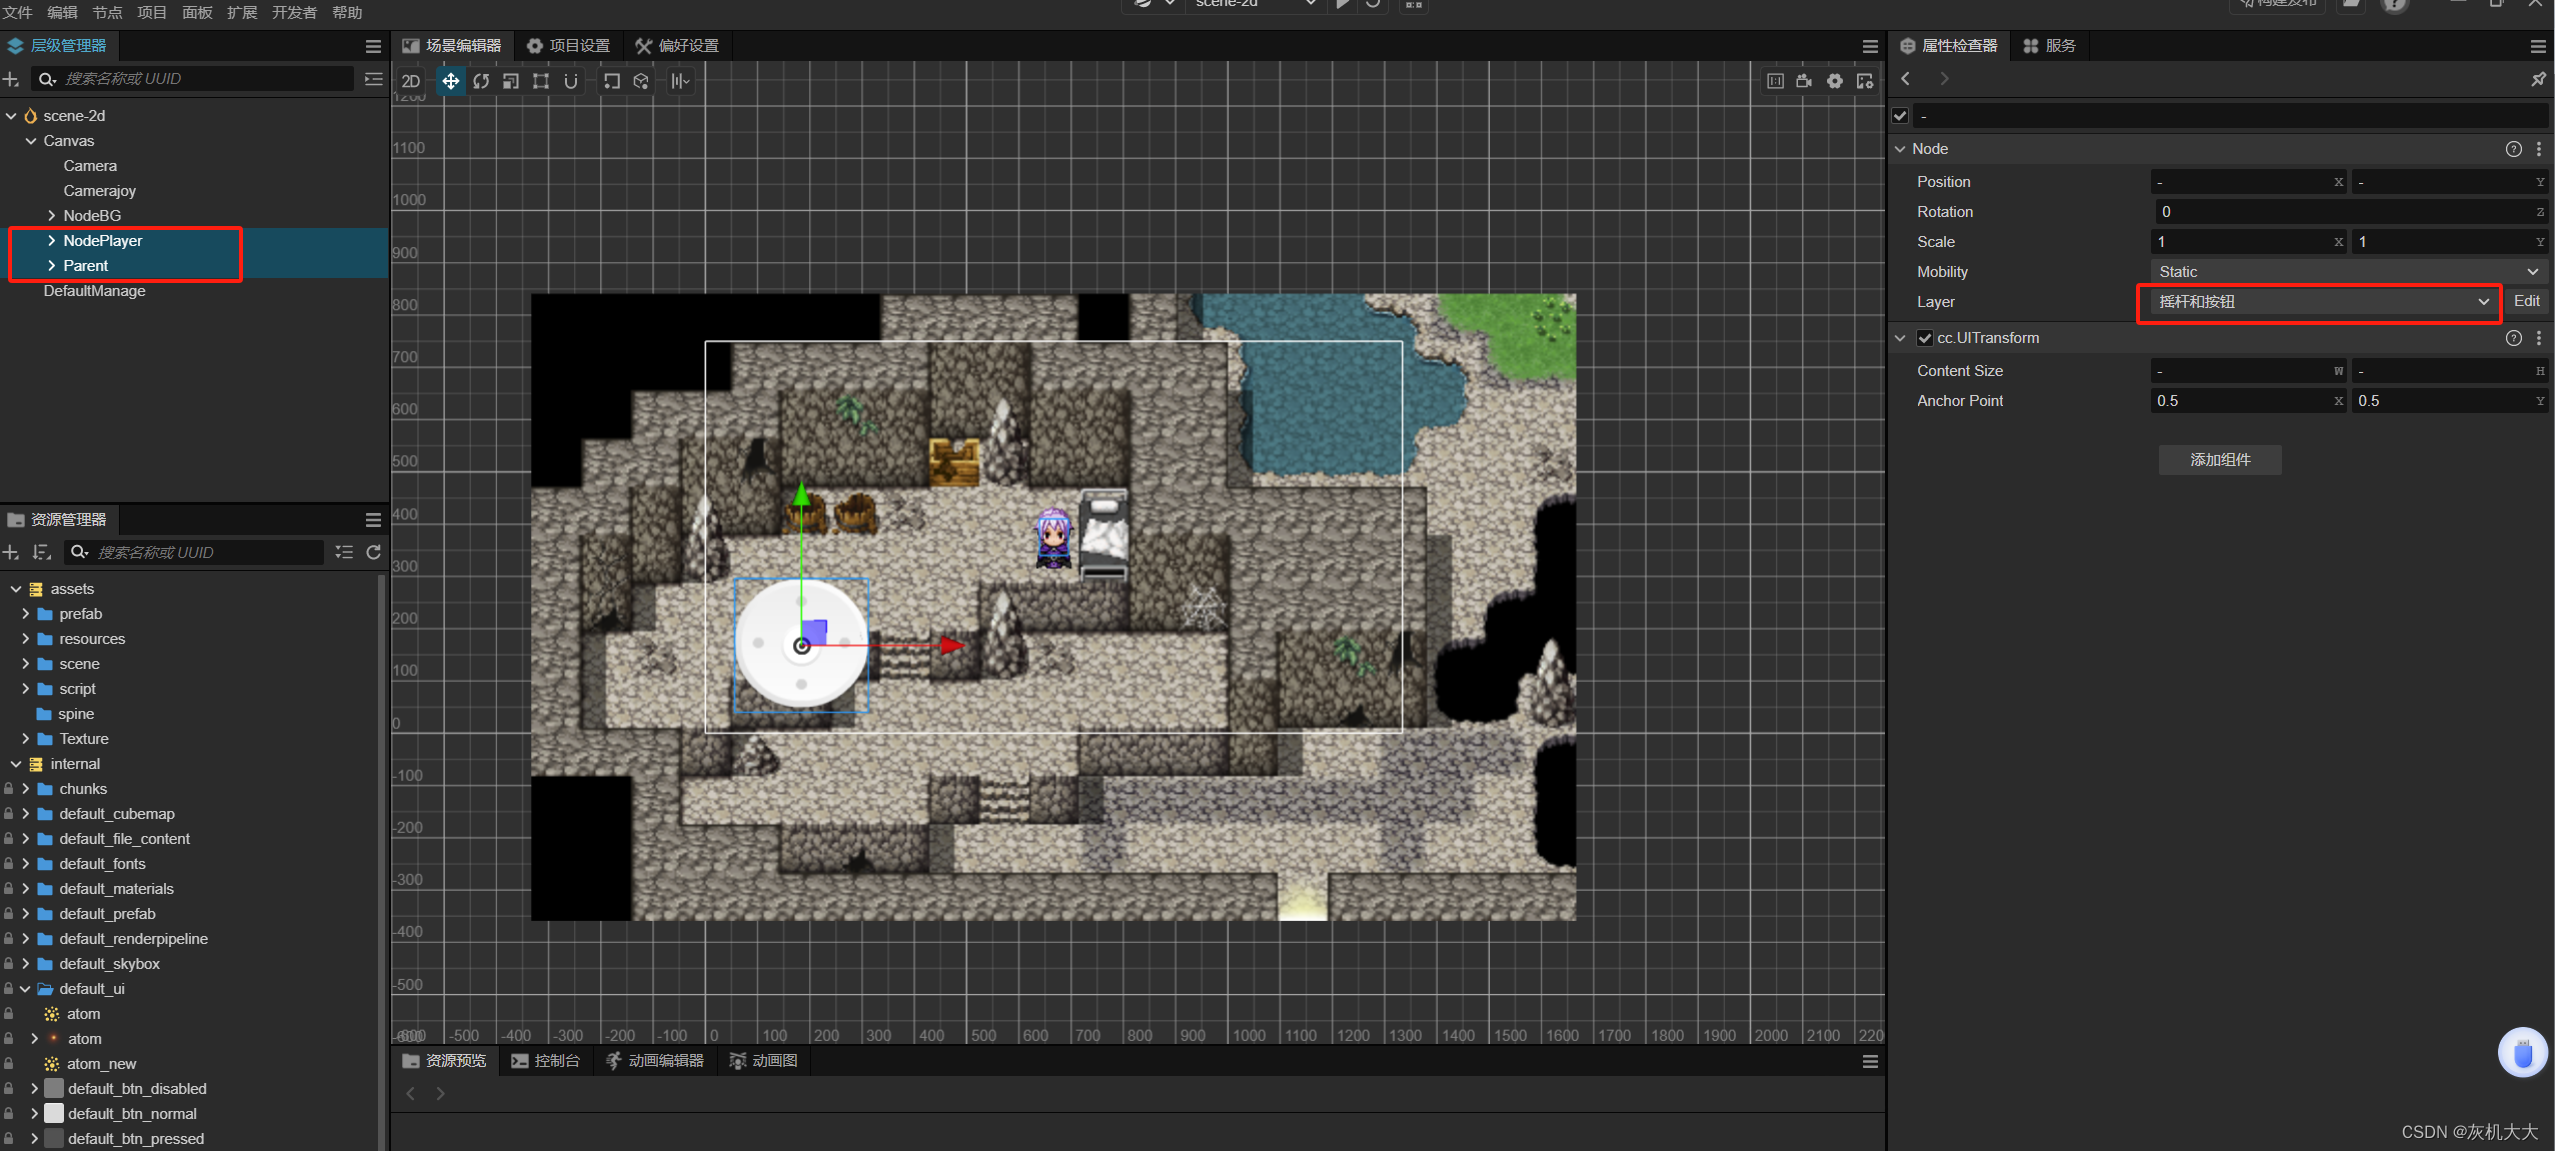This screenshot has width=2555, height=1151.
Task: Expand the prefab folder
Action: [x=25, y=614]
